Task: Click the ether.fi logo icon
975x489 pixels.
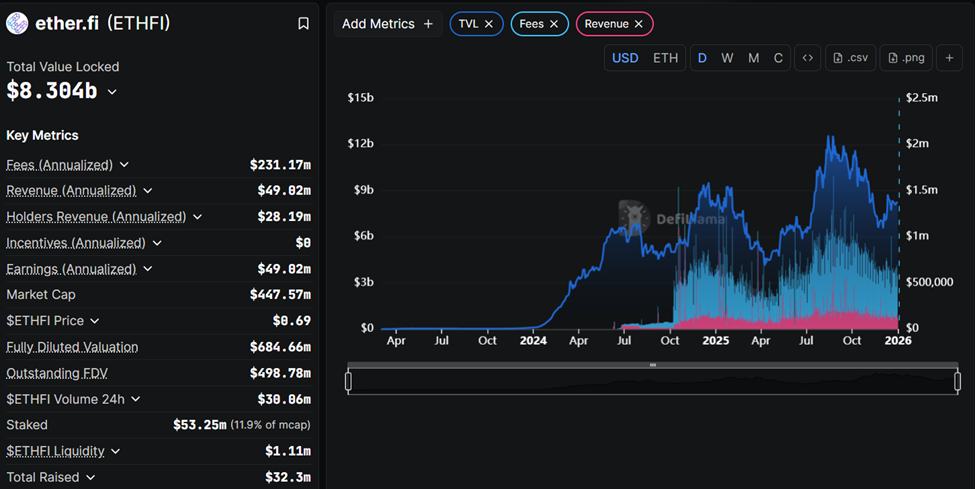Action: [17, 23]
